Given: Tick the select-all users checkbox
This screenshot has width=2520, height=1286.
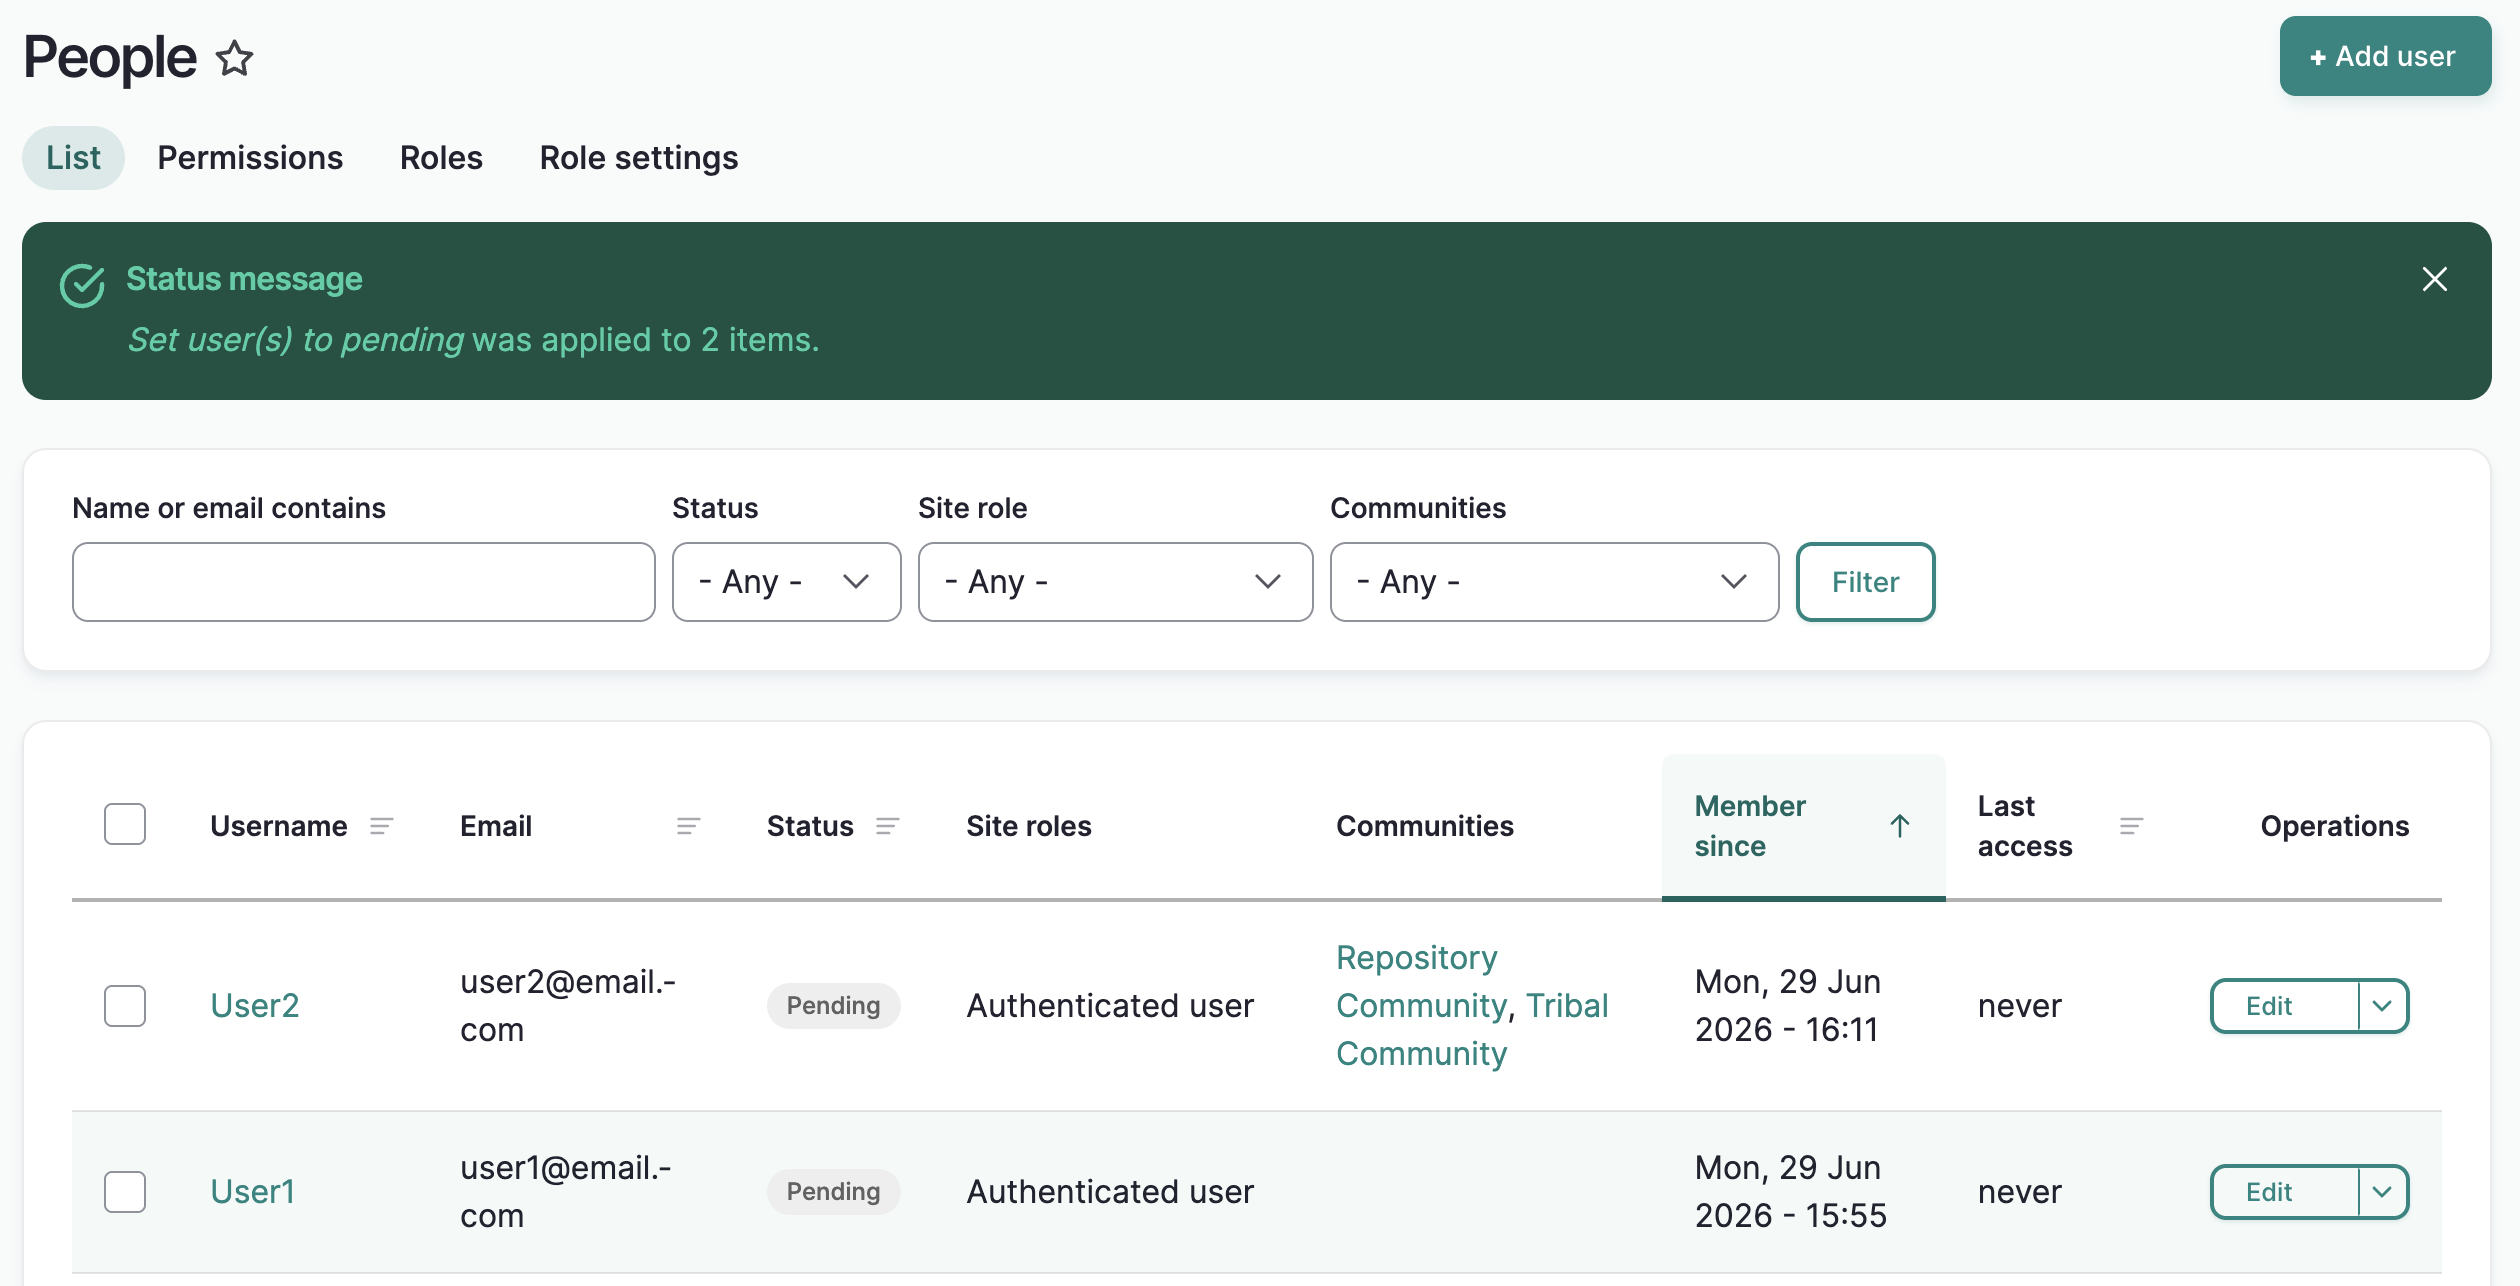Looking at the screenshot, I should pos(125,824).
